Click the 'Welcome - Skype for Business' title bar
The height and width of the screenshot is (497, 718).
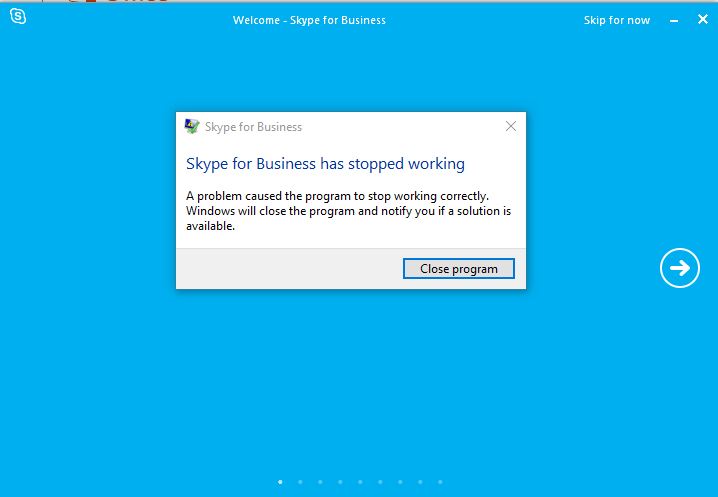click(x=309, y=20)
